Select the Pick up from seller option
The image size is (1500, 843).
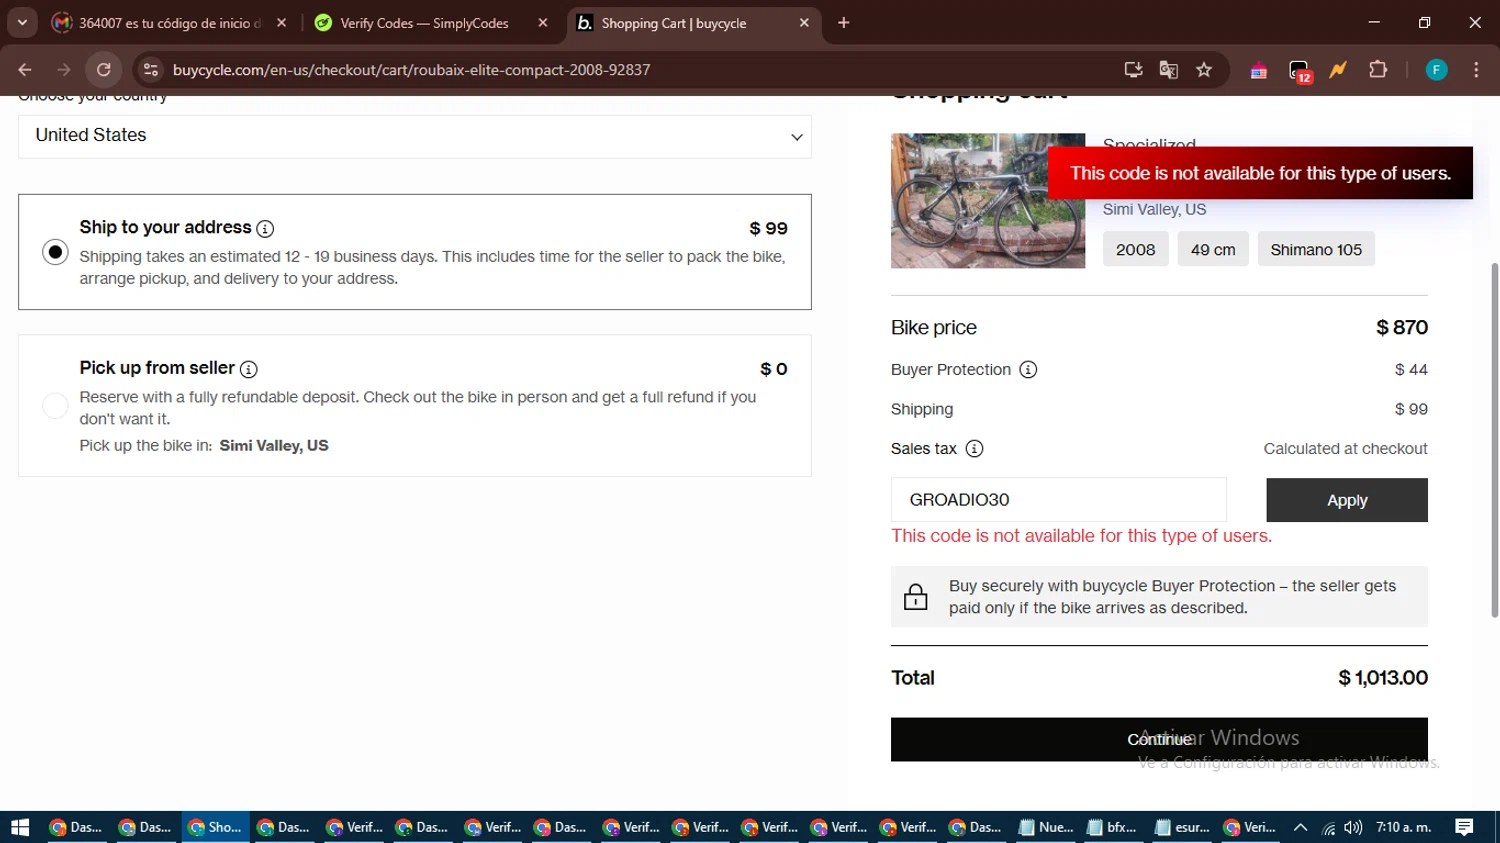point(55,405)
